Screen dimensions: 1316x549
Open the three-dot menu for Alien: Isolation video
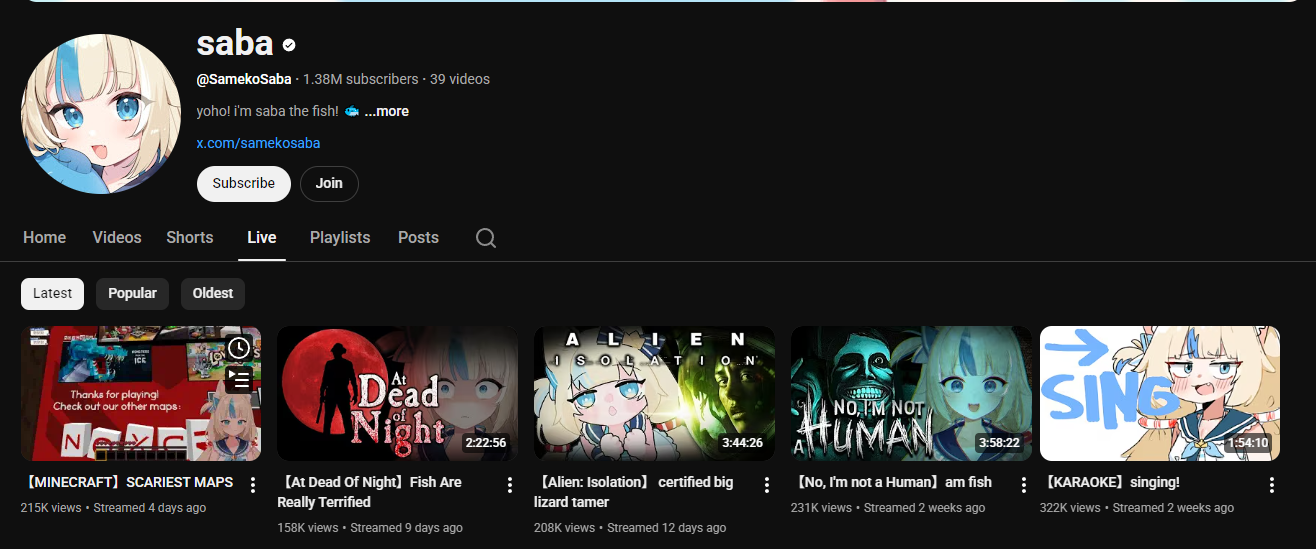click(x=767, y=485)
